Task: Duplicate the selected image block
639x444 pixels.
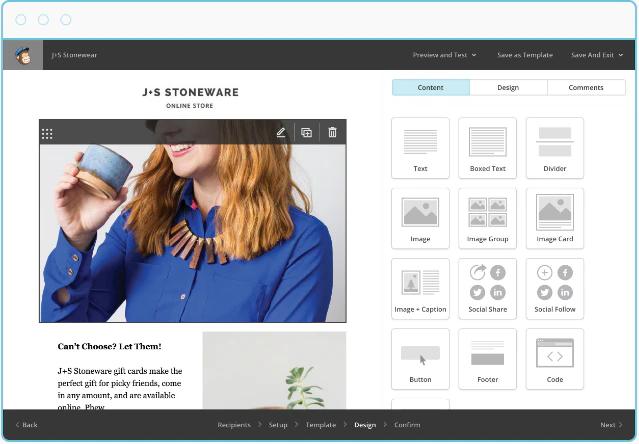Action: click(x=306, y=132)
